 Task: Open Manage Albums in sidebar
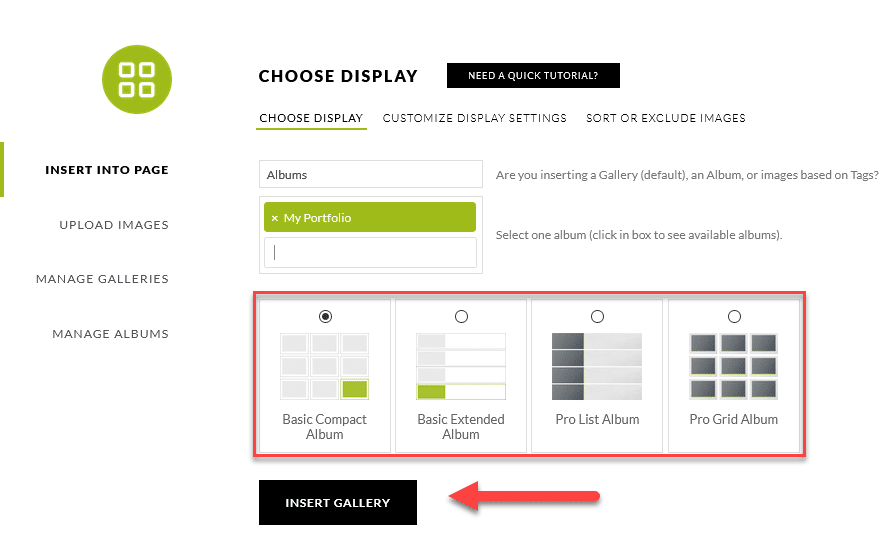tap(110, 334)
